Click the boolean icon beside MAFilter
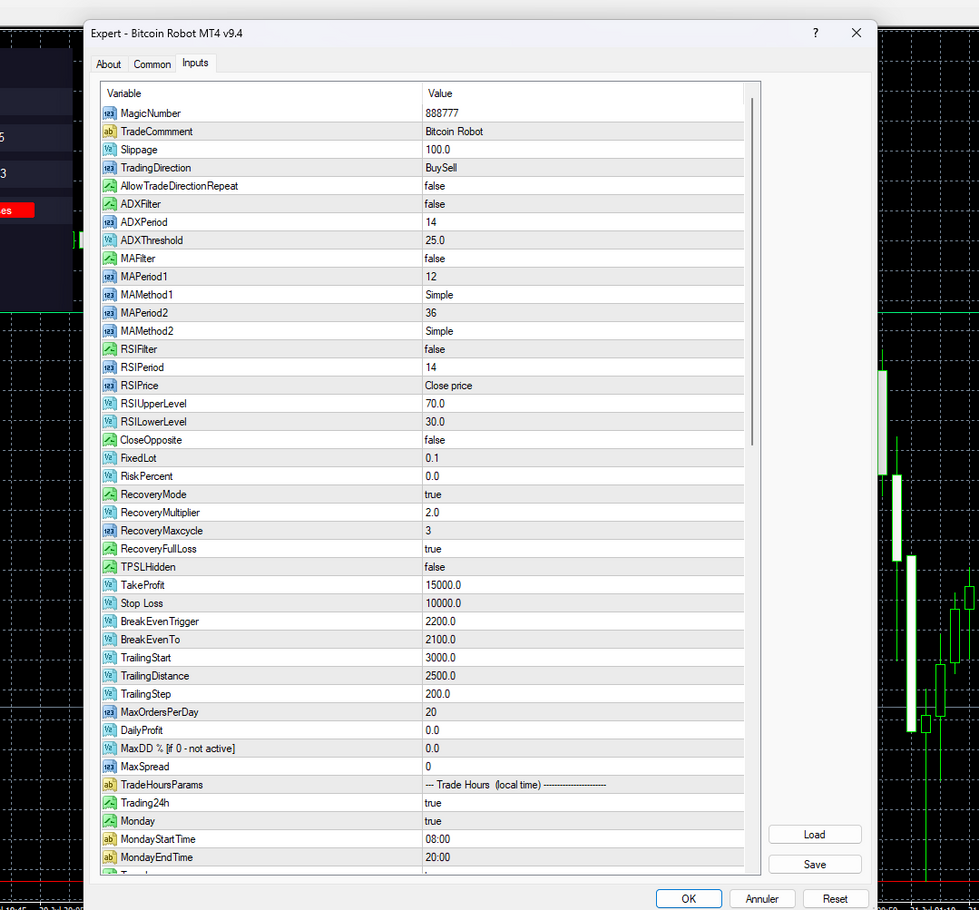The width and height of the screenshot is (979, 910). [109, 259]
